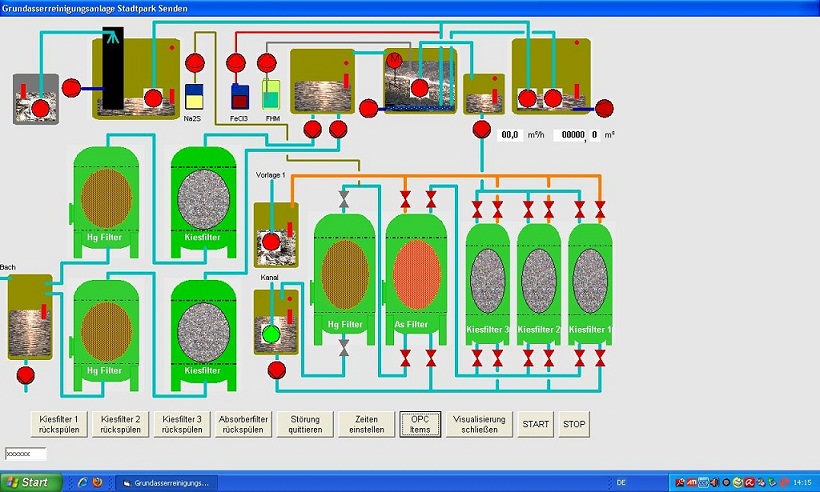Click the Na2S dosing tank icon
Image resolution: width=820 pixels, height=492 pixels.
195,97
